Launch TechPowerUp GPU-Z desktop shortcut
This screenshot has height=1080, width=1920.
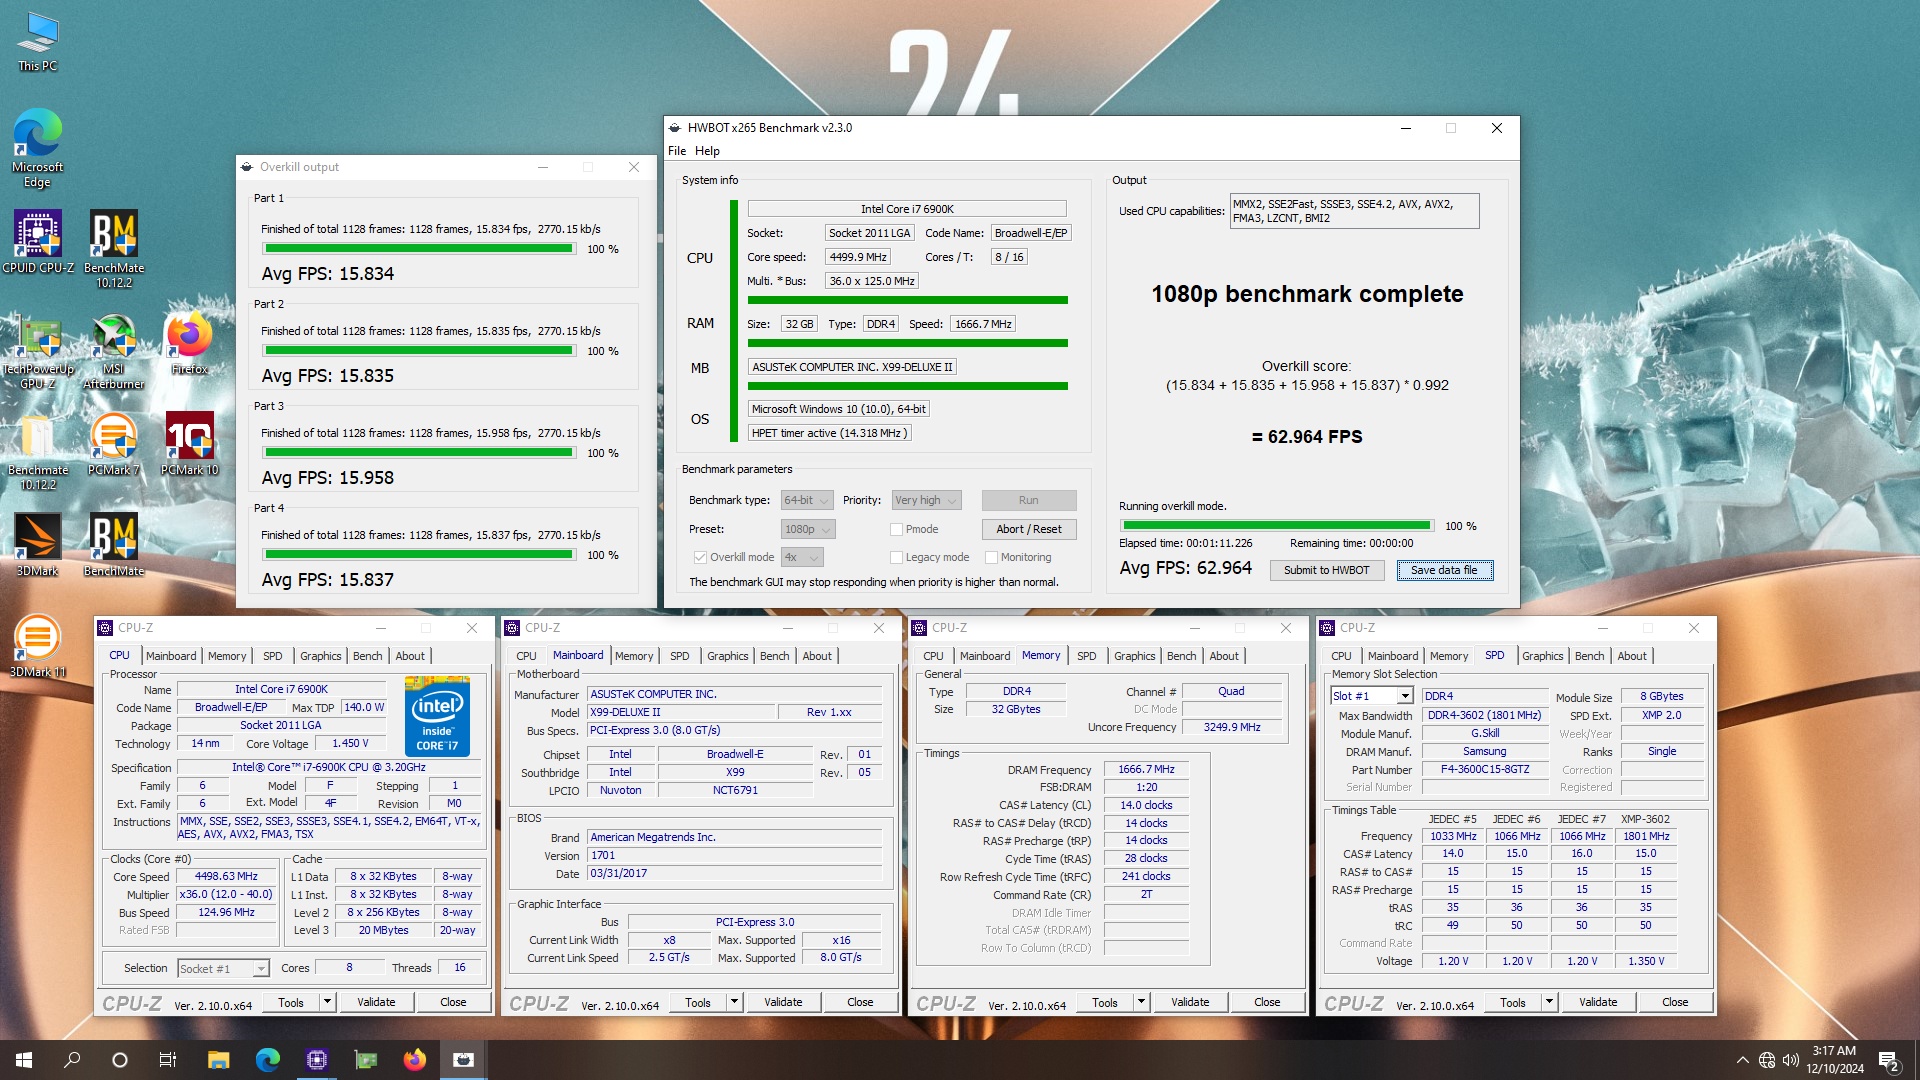[38, 350]
